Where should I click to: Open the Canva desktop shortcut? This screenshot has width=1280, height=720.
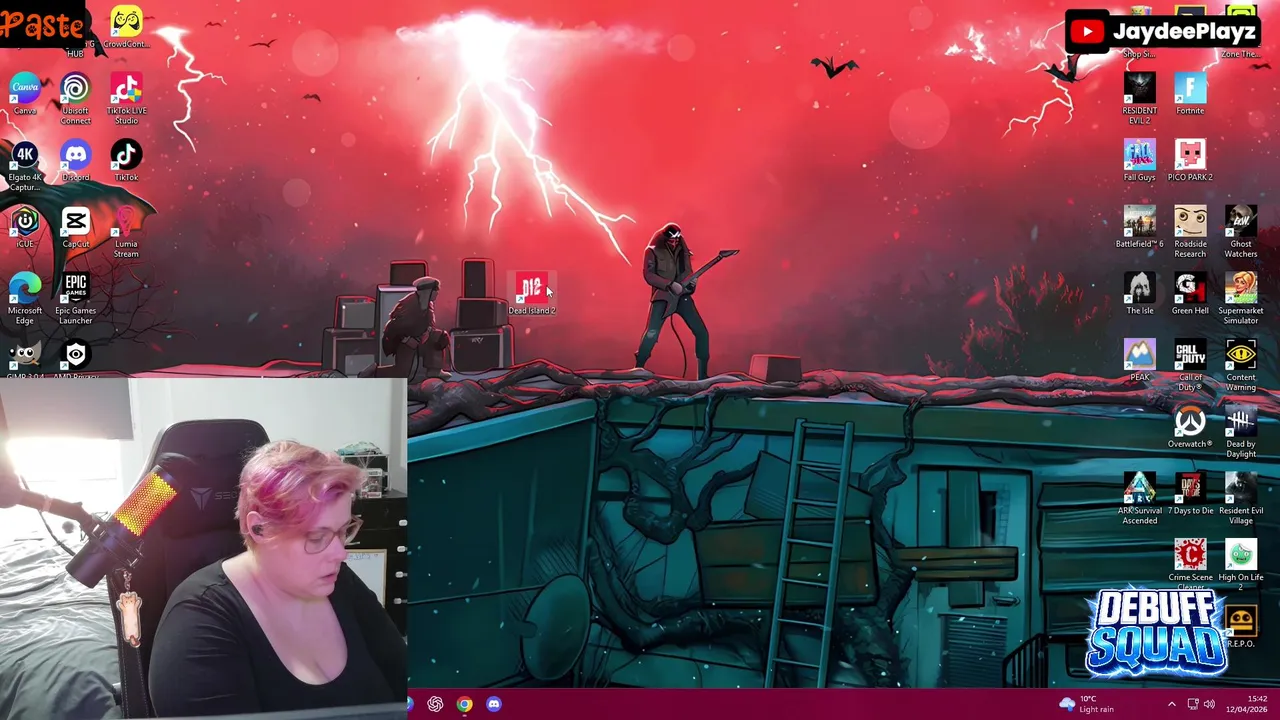[x=25, y=92]
